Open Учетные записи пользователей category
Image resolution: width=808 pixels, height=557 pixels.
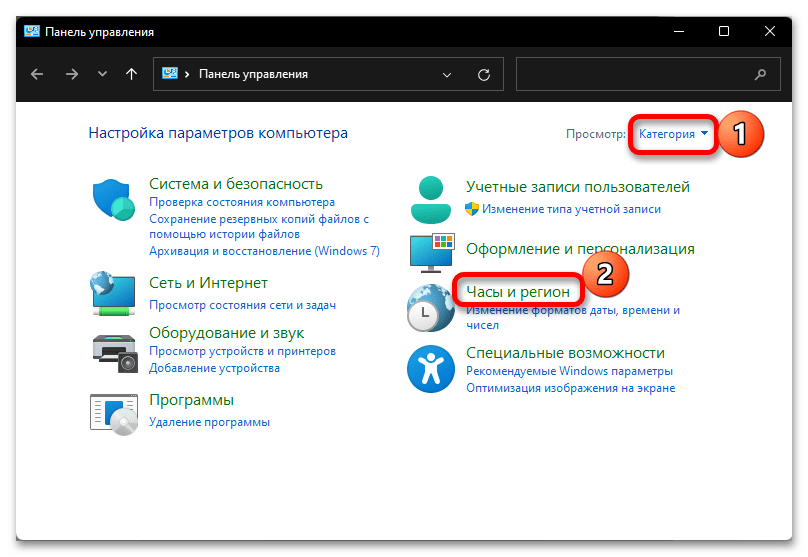tap(578, 187)
